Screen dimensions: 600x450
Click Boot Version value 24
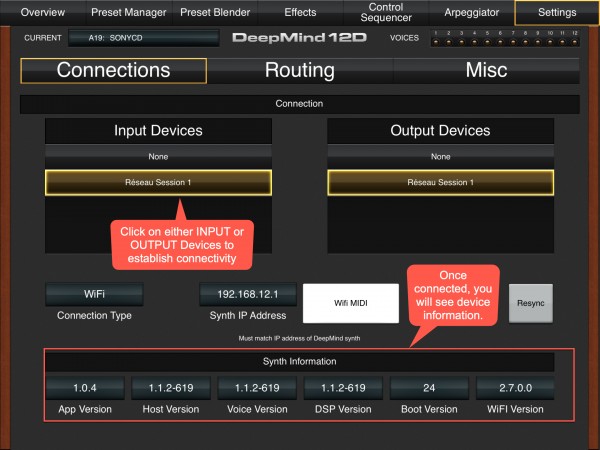click(429, 388)
